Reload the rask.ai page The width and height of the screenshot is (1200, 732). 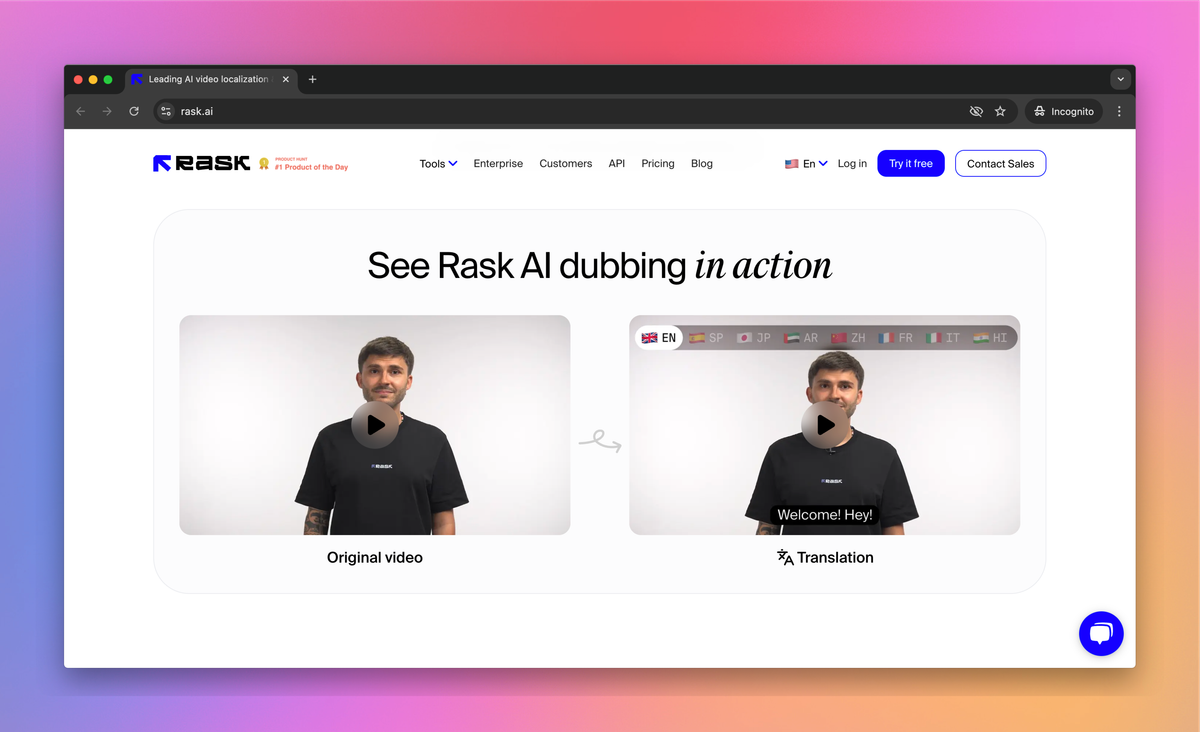[x=134, y=111]
